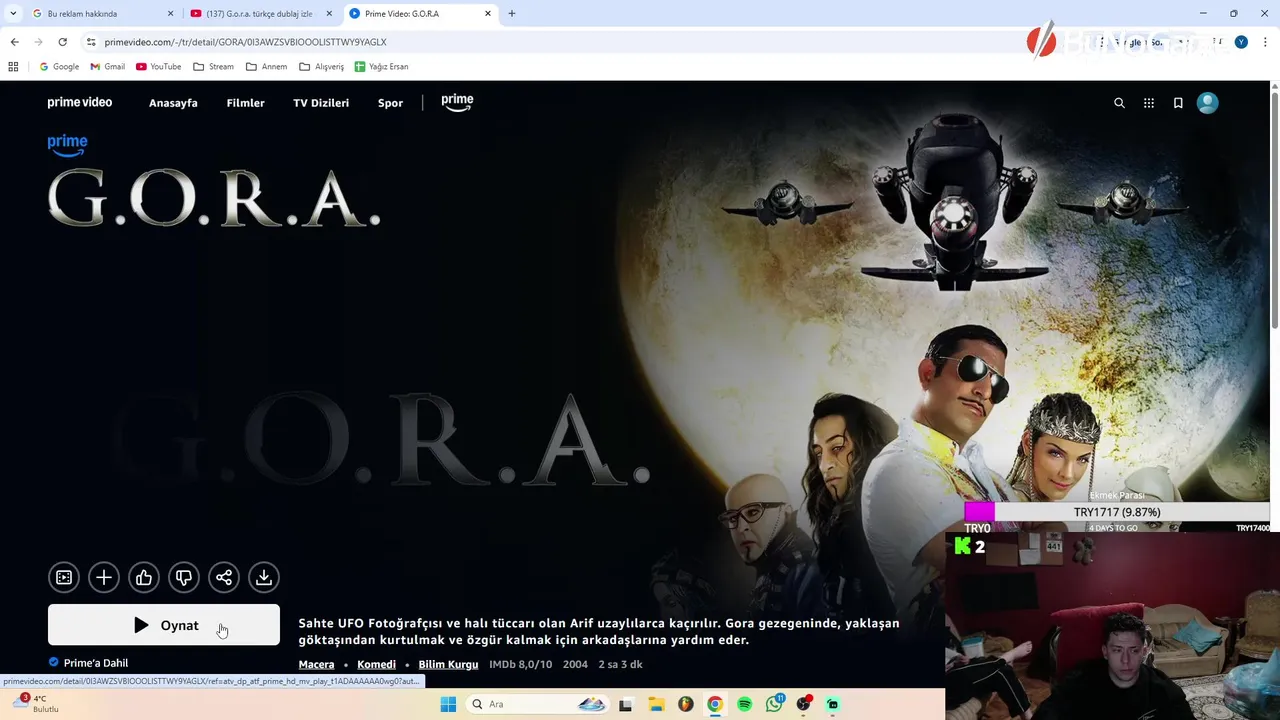
Task: Click the prime video logo
Action: 80,102
